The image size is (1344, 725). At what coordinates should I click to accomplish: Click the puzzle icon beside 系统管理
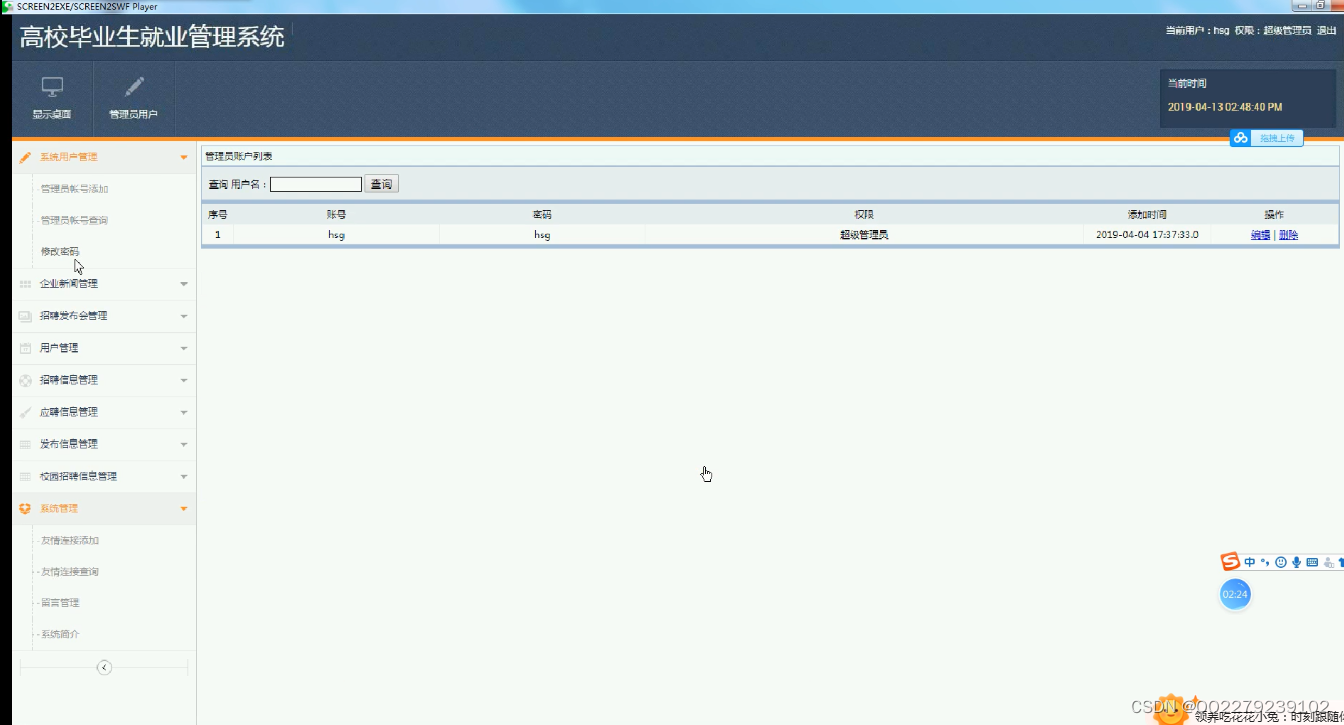(24, 508)
